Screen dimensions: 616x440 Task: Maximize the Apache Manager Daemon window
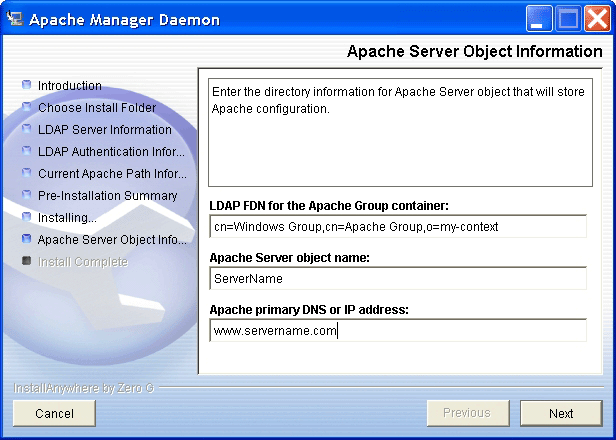[x=568, y=18]
